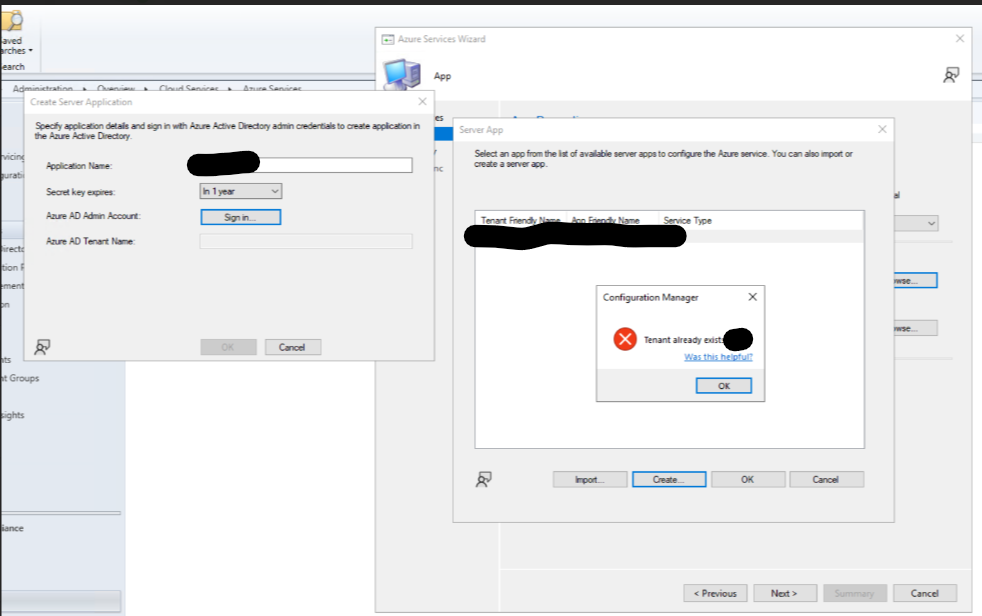Screen dimensions: 982x616
Task: Click the Summary button in Azure Services Wizard
Action: point(855,593)
